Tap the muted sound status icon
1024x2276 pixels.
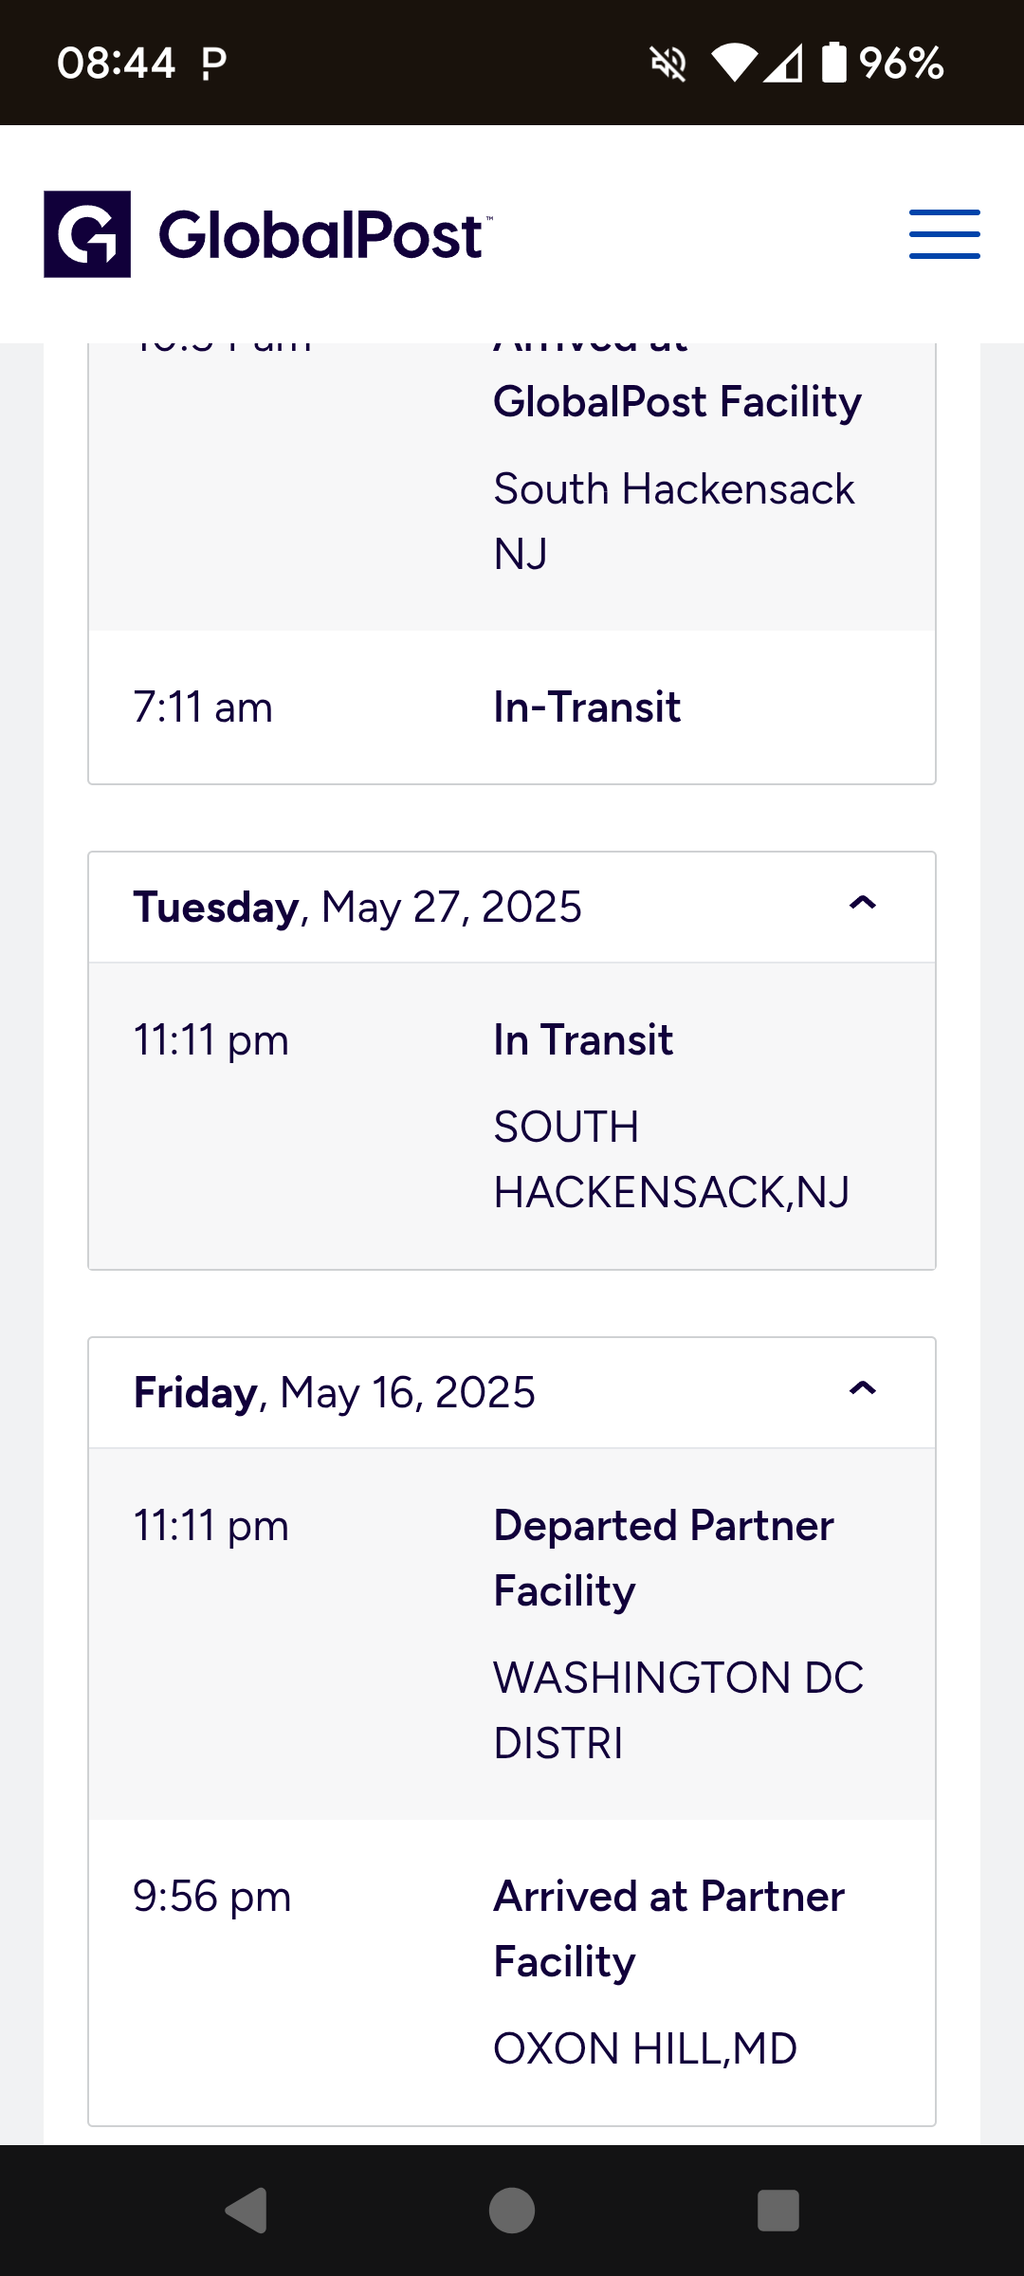point(669,64)
